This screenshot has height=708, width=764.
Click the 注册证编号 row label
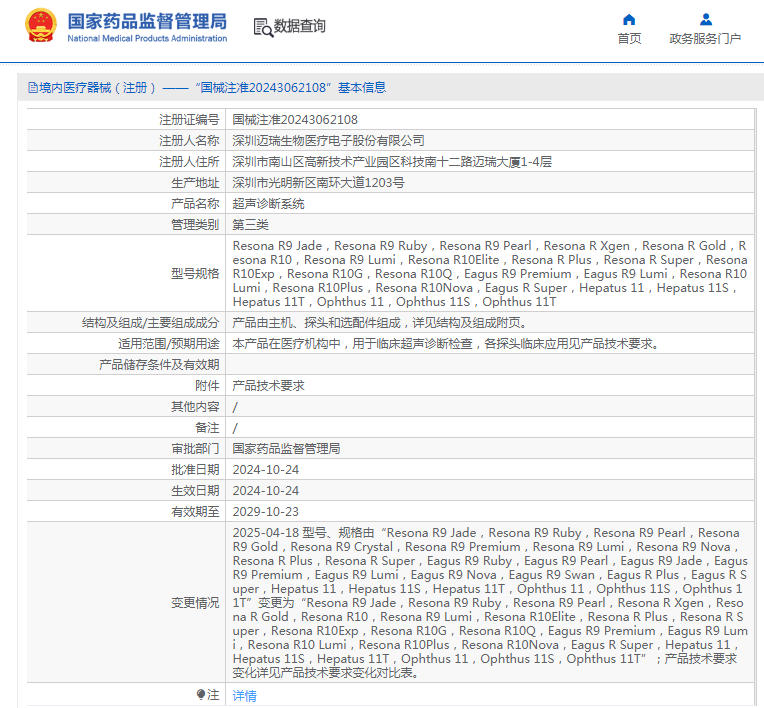[x=189, y=120]
